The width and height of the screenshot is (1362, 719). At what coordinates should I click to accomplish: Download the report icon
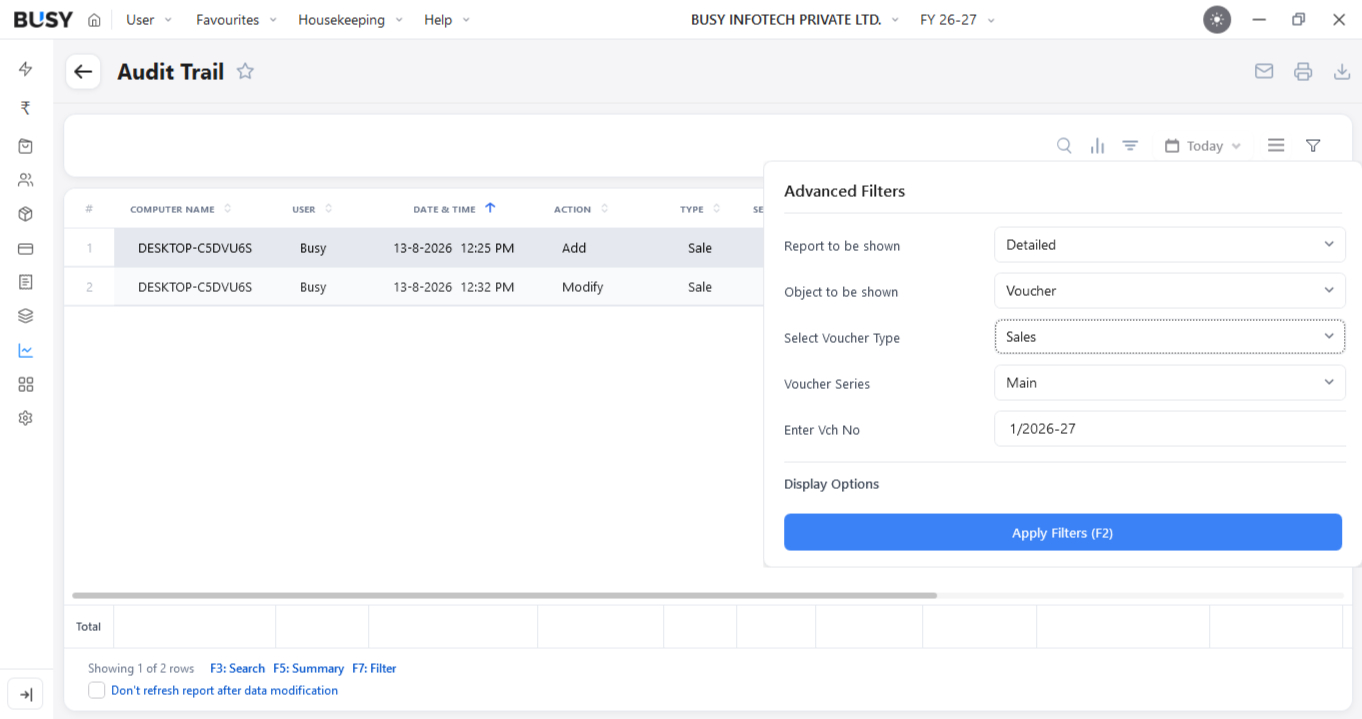1342,72
